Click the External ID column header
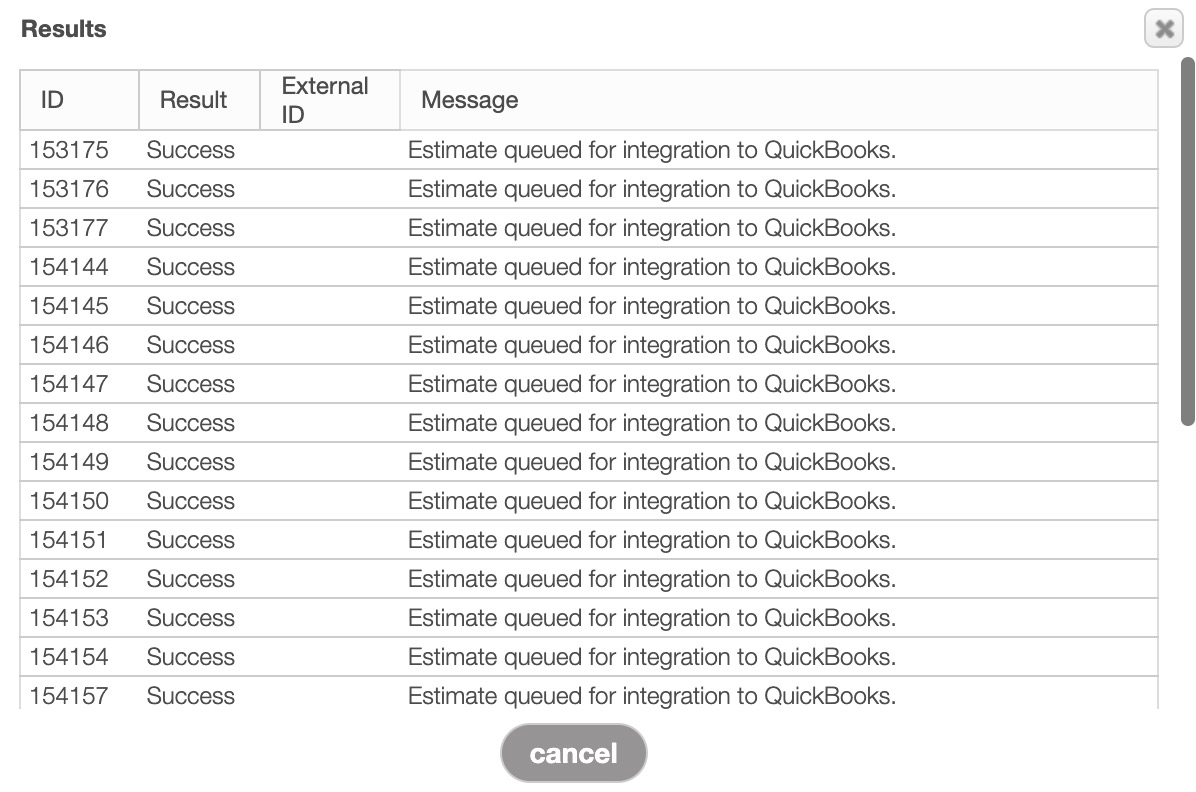The image size is (1196, 792). pyautogui.click(x=325, y=100)
